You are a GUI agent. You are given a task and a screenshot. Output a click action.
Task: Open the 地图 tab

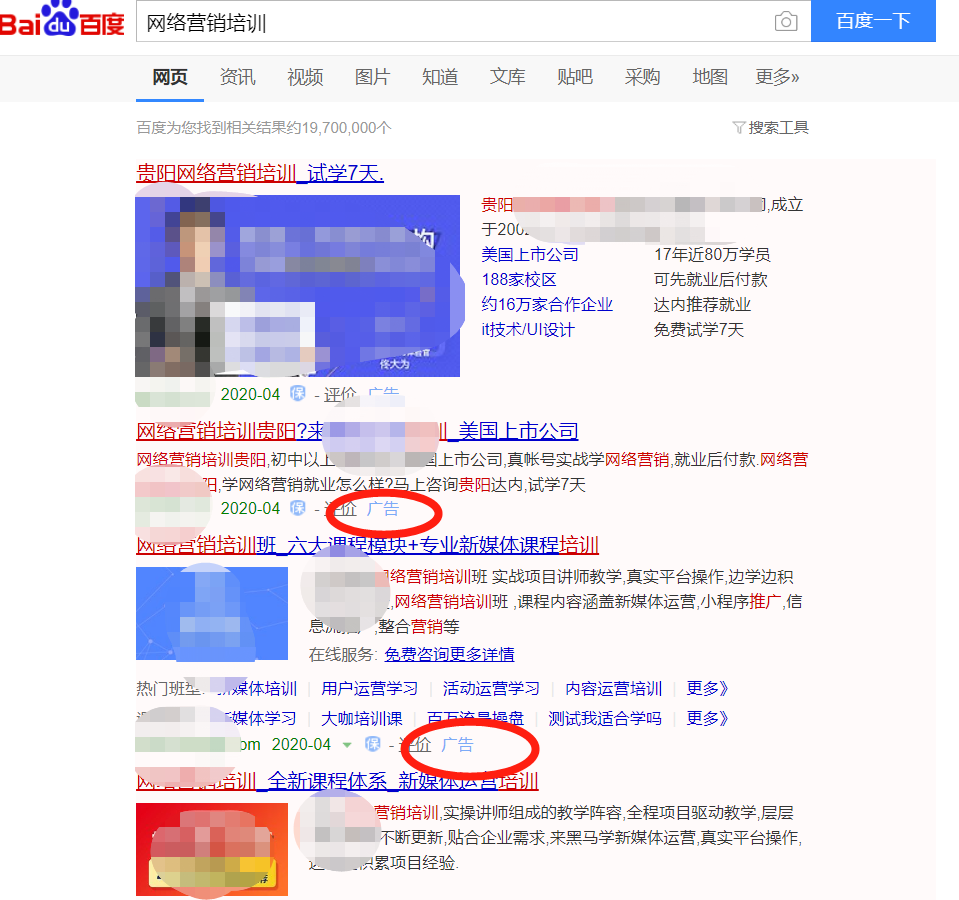click(709, 77)
